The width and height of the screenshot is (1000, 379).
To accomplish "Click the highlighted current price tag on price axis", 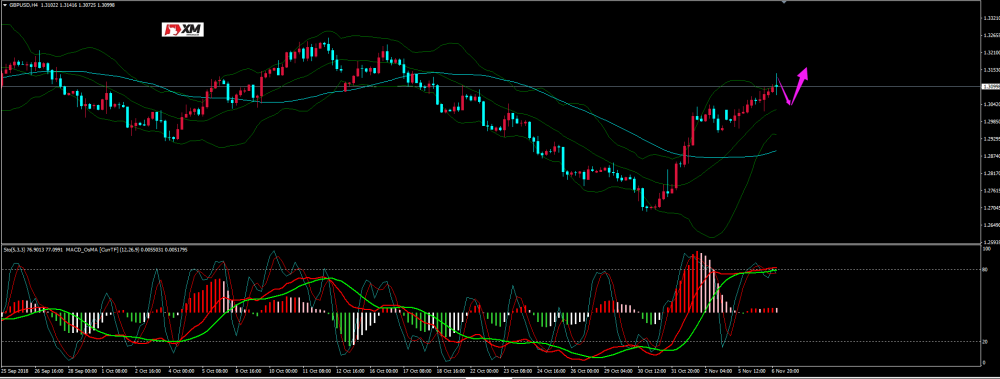I will pos(990,86).
